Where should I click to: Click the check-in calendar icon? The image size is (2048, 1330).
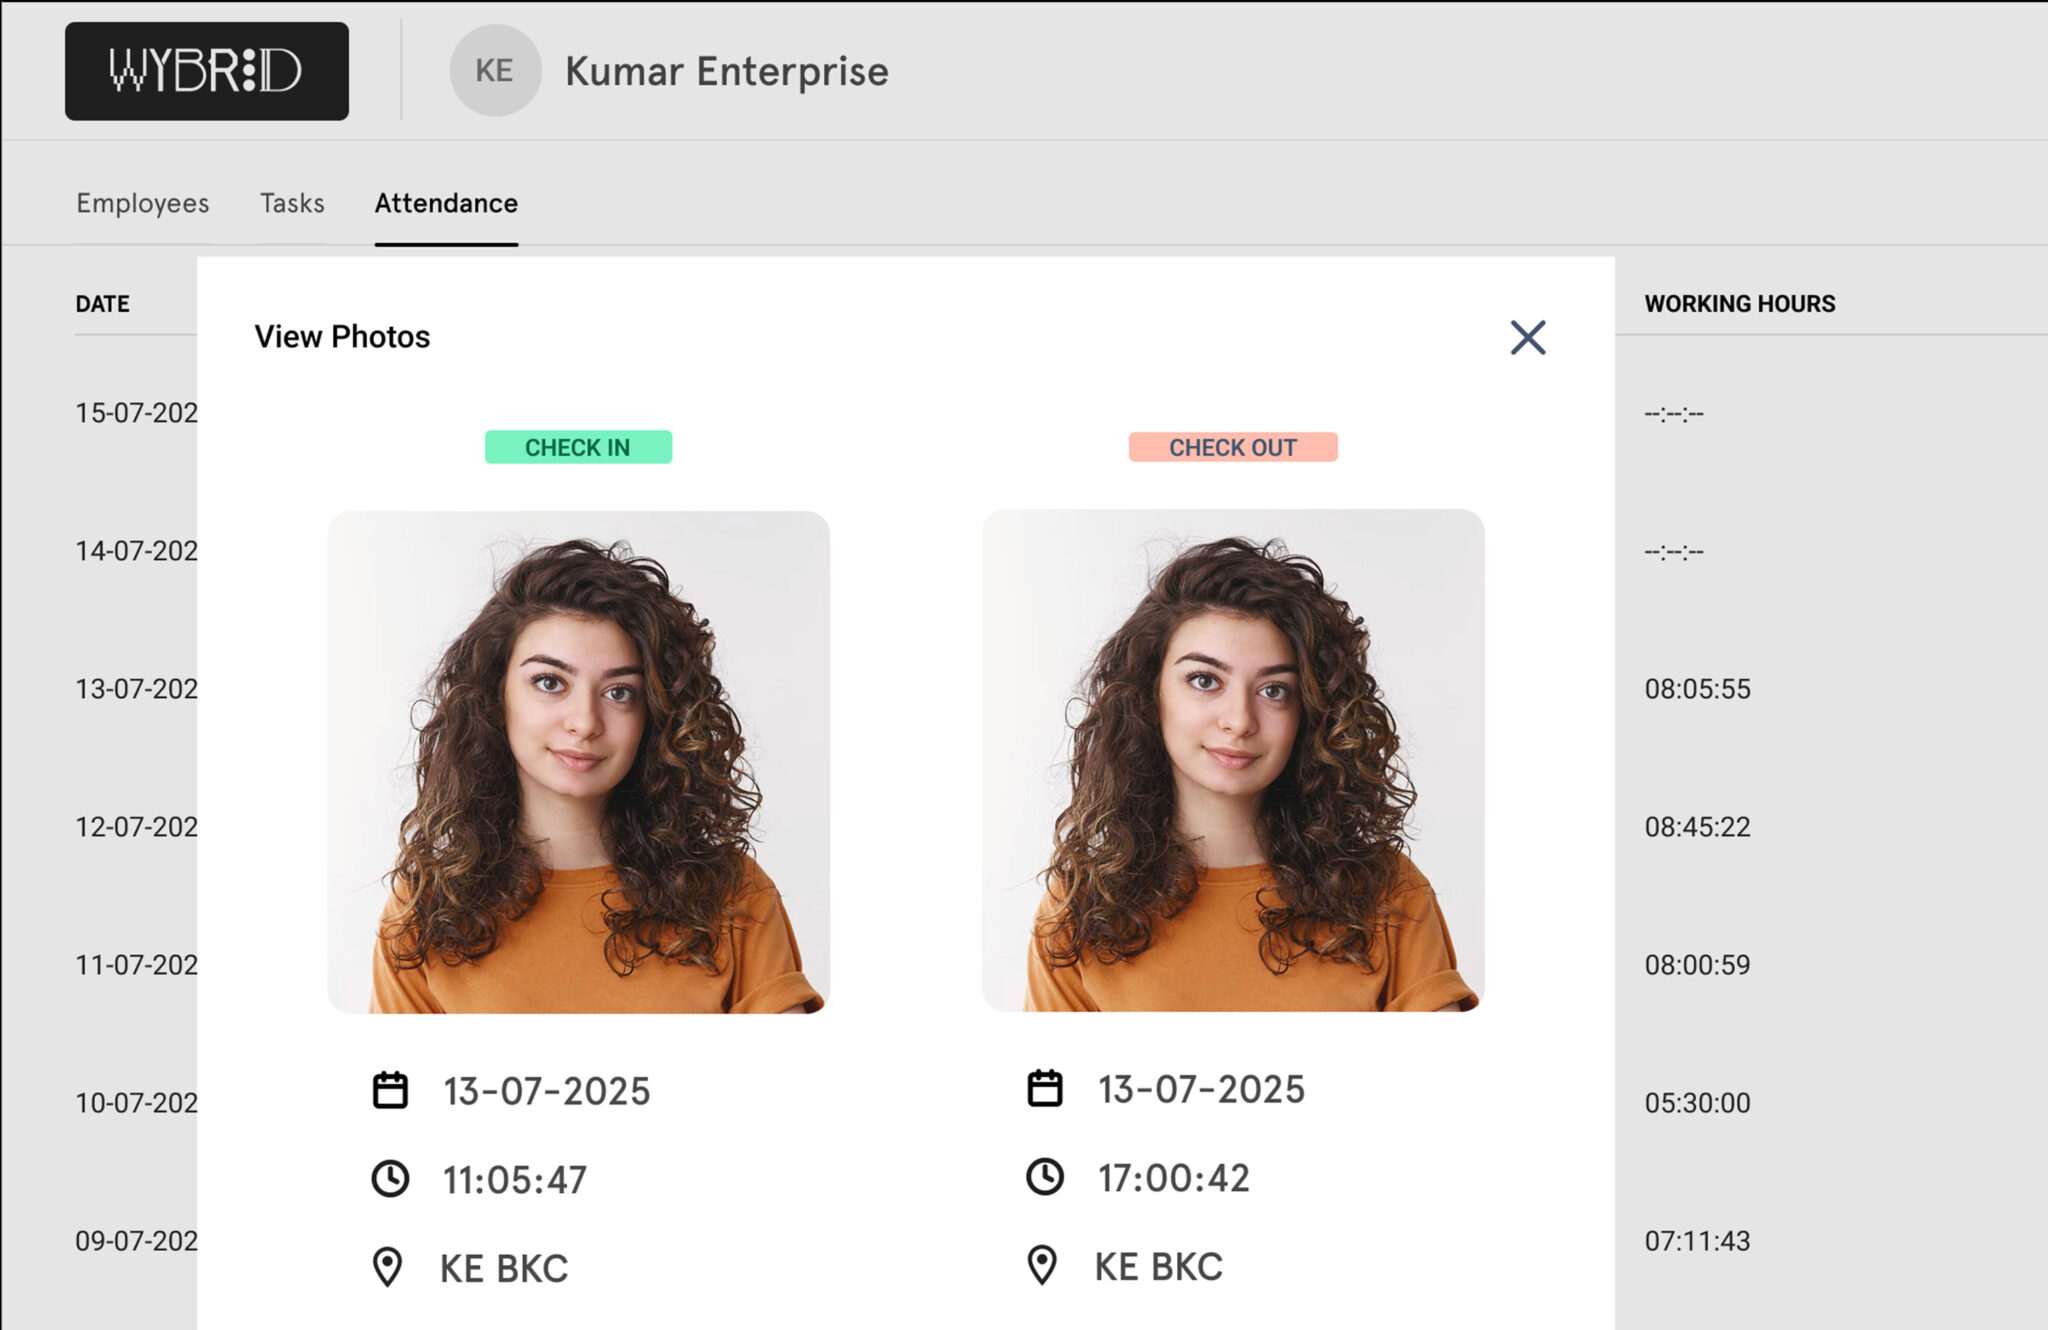click(390, 1090)
